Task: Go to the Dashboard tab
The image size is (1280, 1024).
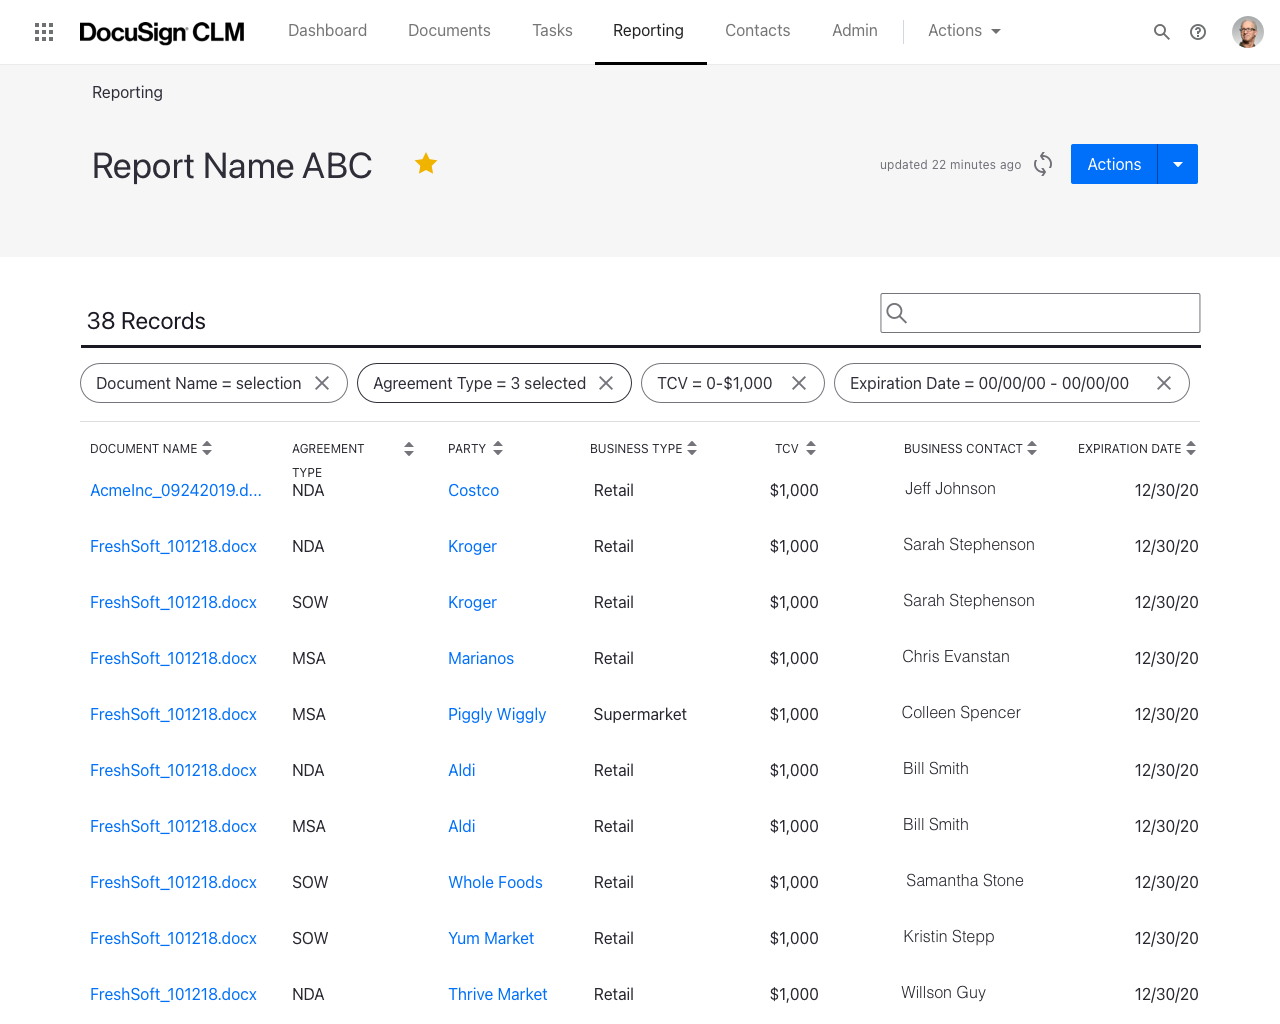Action: [x=327, y=31]
